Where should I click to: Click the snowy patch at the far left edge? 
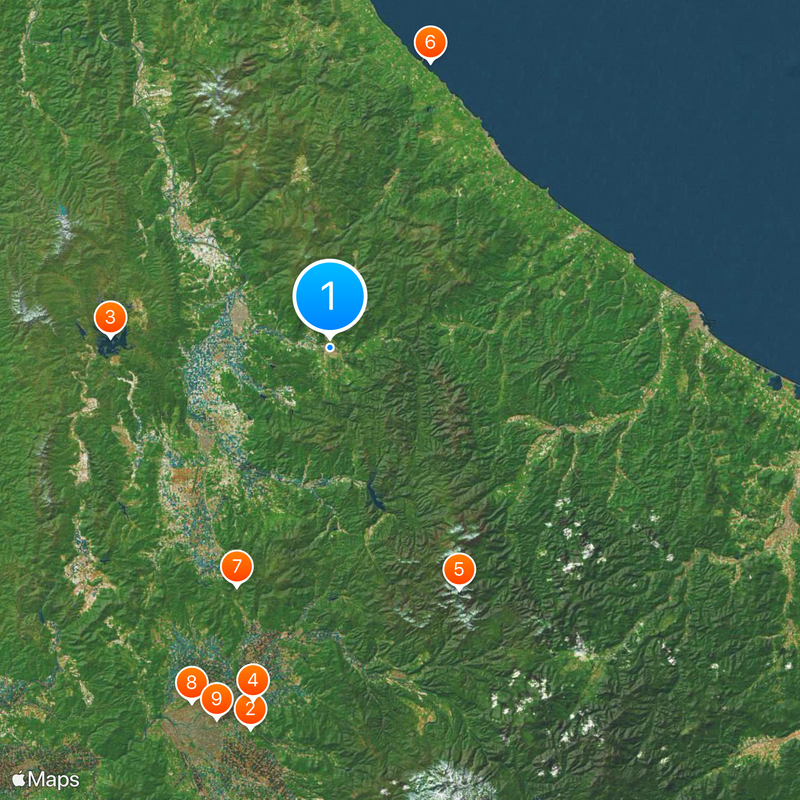click(28, 312)
